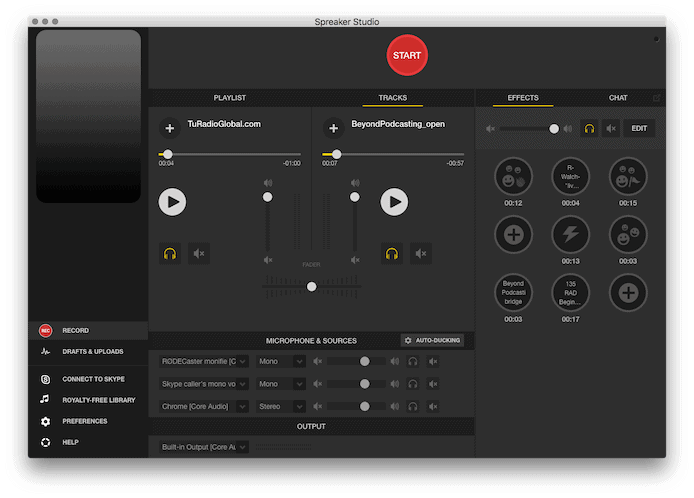The image size is (694, 498).
Task: Open DRAFTS & UPLOADS section
Action: pyautogui.click(x=88, y=351)
